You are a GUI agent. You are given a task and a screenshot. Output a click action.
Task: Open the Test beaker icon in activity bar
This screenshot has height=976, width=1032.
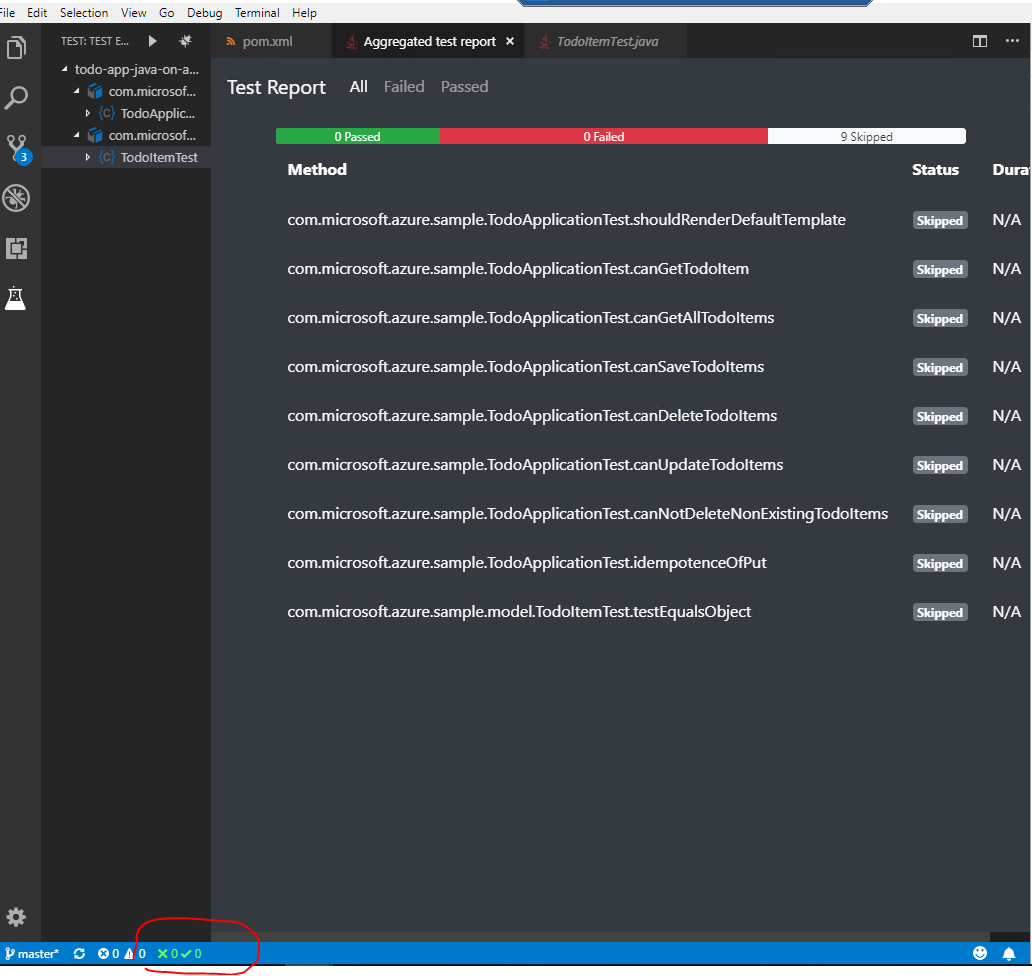(17, 298)
